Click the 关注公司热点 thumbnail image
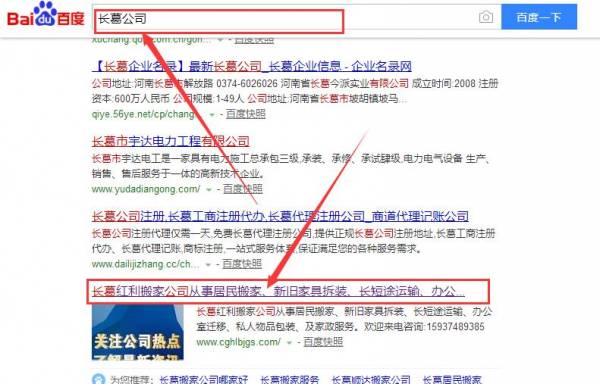Image resolution: width=600 pixels, height=384 pixels. pyautogui.click(x=138, y=332)
